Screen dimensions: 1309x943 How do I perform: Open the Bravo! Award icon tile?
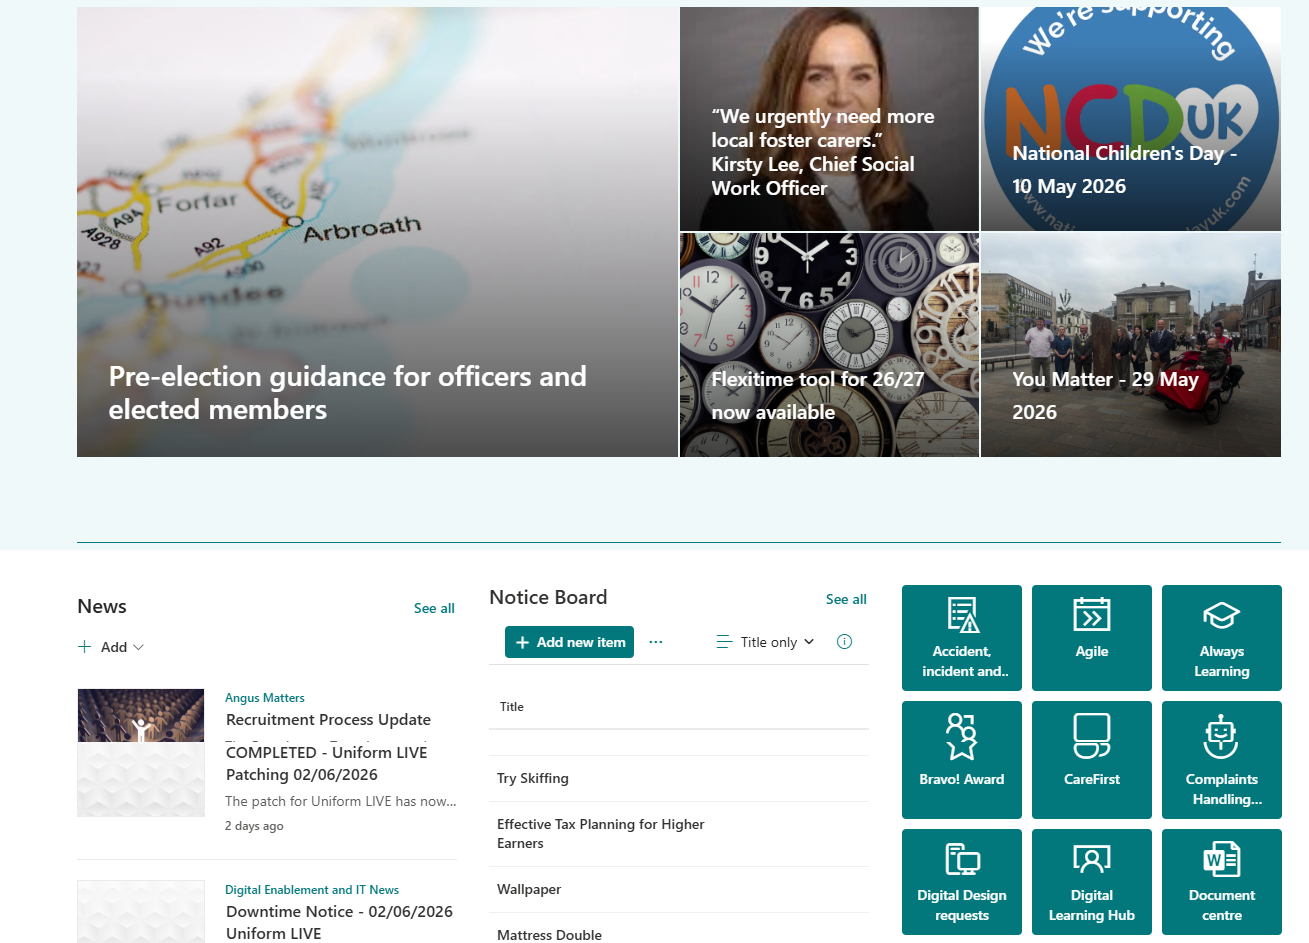[x=962, y=760]
